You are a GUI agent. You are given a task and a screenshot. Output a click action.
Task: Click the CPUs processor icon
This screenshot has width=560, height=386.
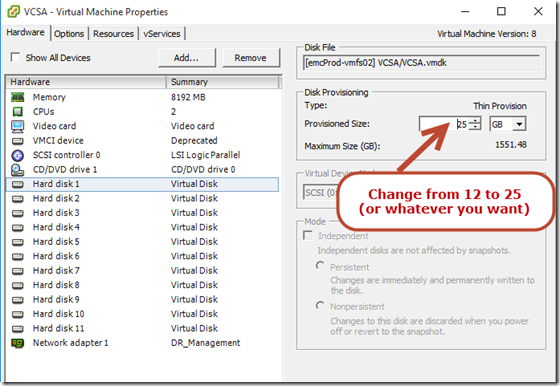(18, 112)
